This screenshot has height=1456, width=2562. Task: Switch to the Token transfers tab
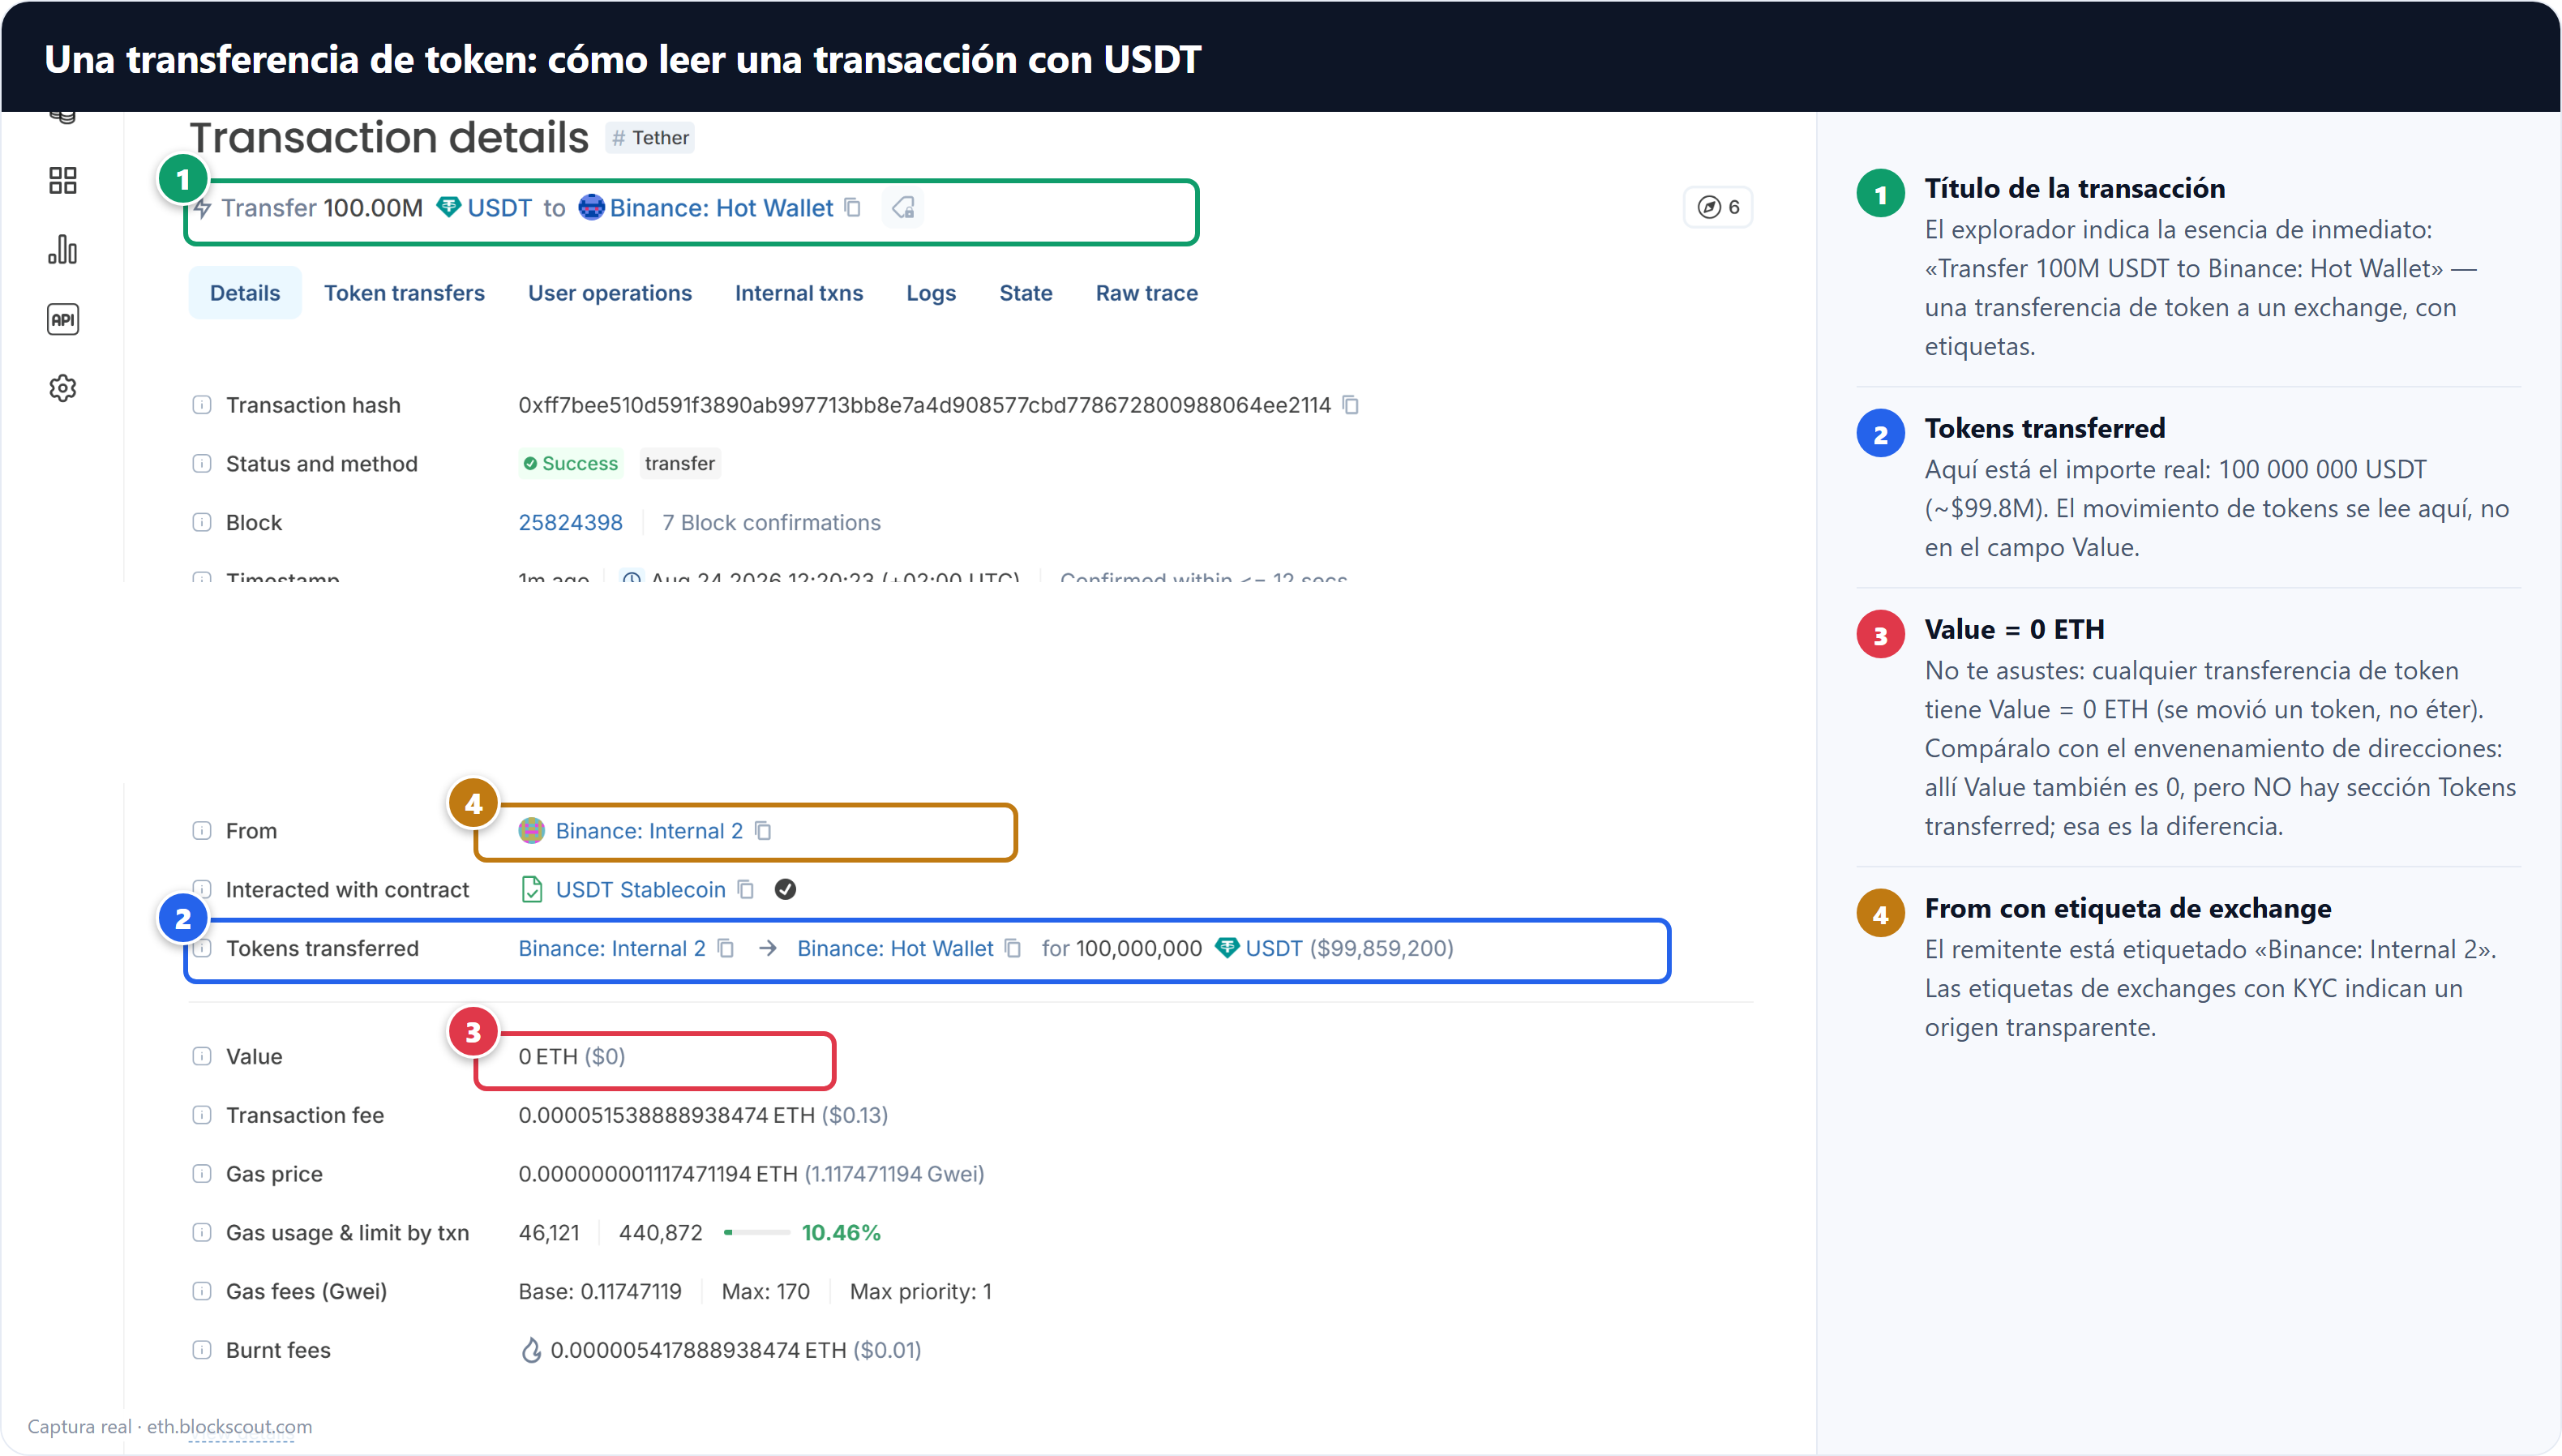click(x=404, y=293)
